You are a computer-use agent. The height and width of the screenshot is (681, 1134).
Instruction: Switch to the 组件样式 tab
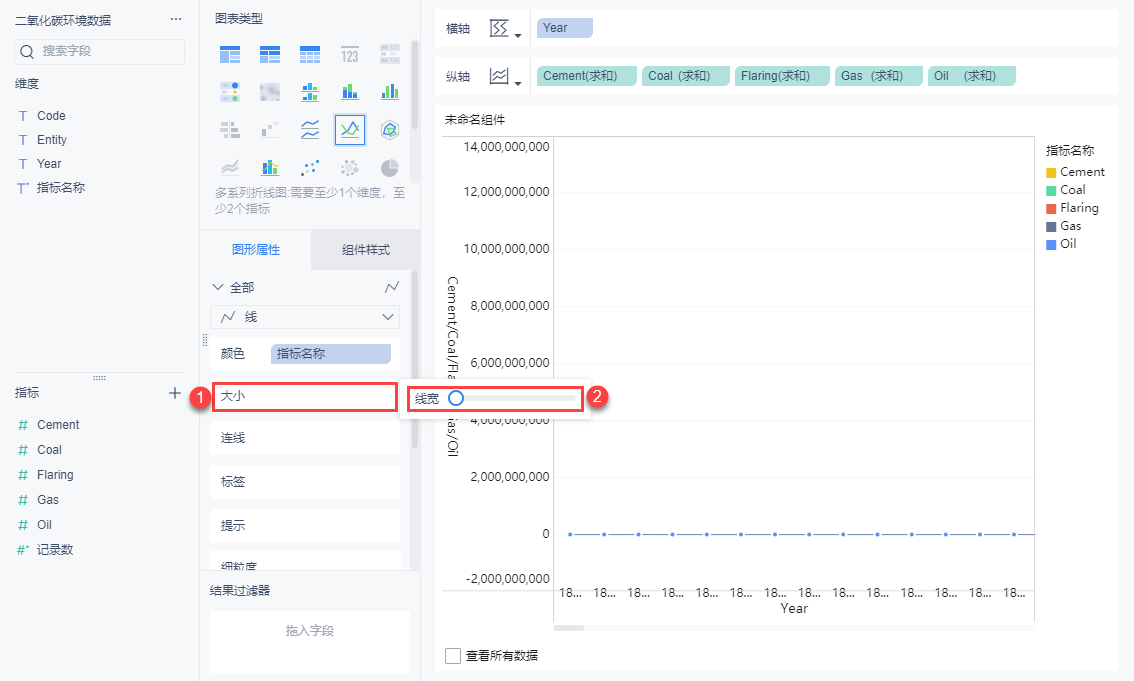coord(365,249)
